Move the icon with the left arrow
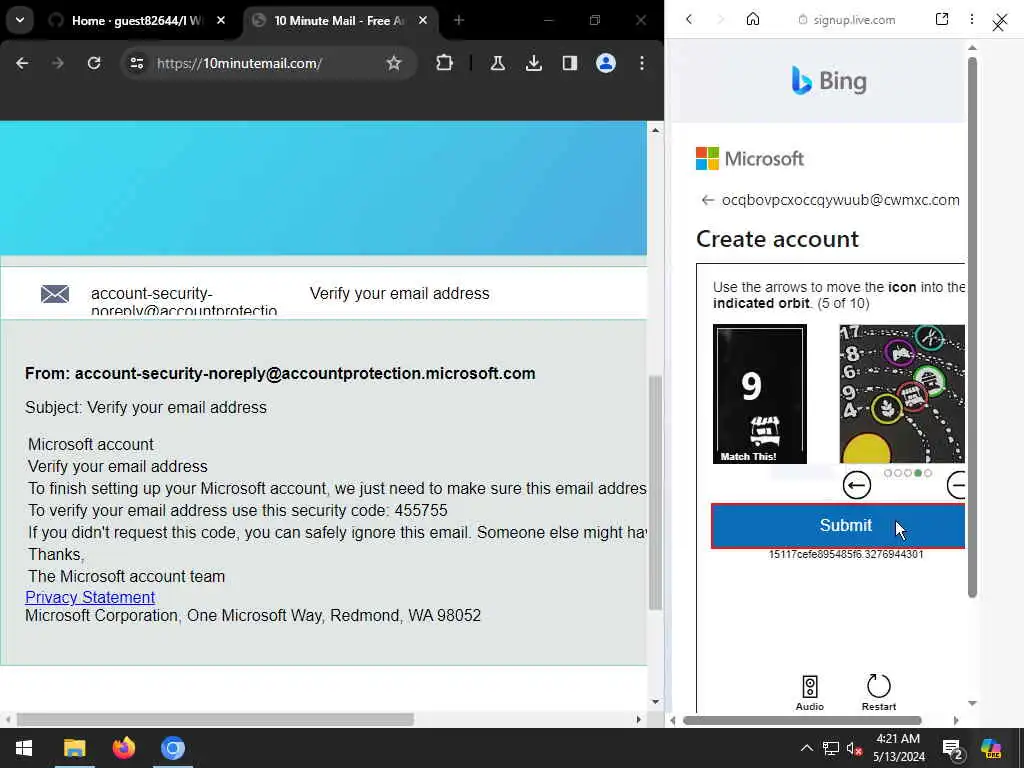Image resolution: width=1024 pixels, height=768 pixels. [x=857, y=486]
